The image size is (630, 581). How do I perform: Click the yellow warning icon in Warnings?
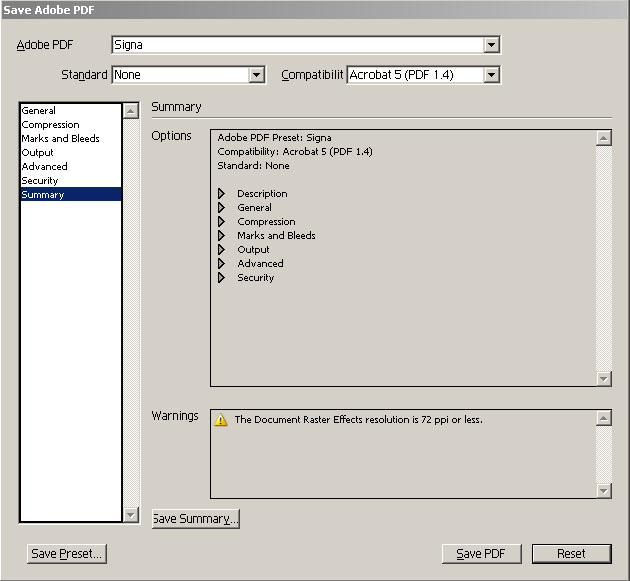221,419
